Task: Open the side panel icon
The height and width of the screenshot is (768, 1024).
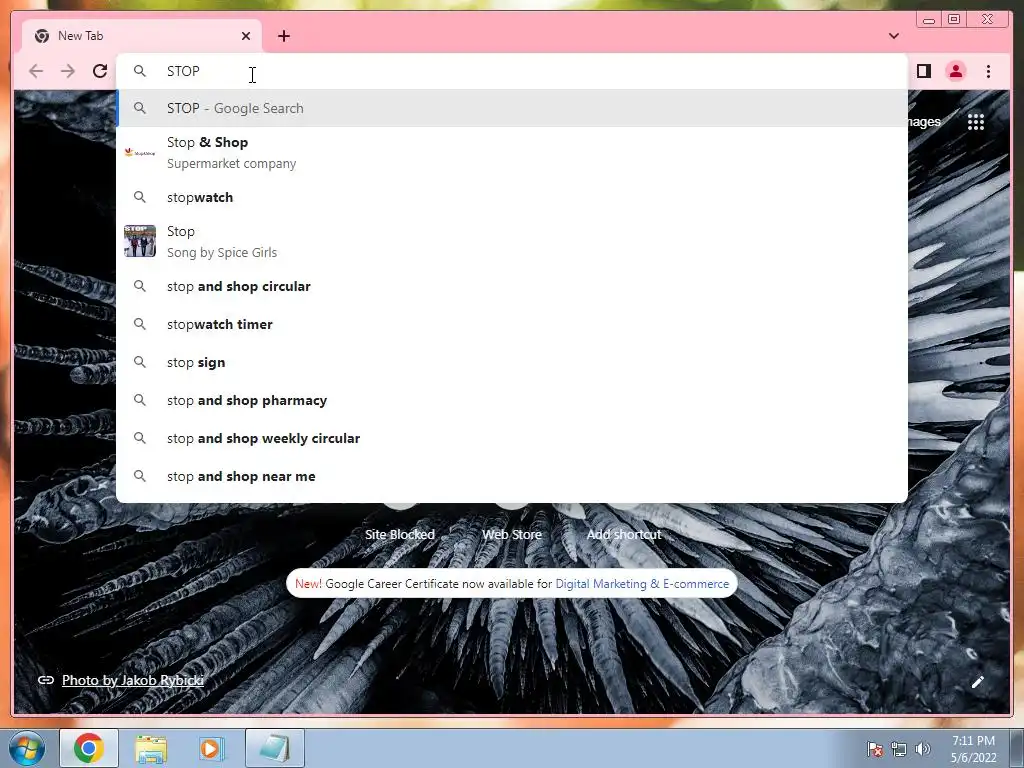Action: coord(923,71)
